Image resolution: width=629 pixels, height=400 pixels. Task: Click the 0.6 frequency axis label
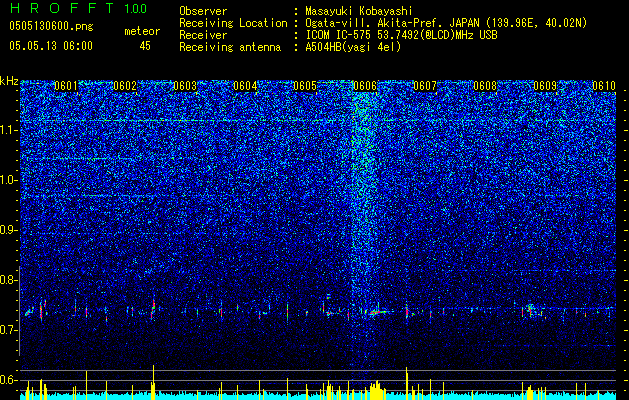(8, 380)
